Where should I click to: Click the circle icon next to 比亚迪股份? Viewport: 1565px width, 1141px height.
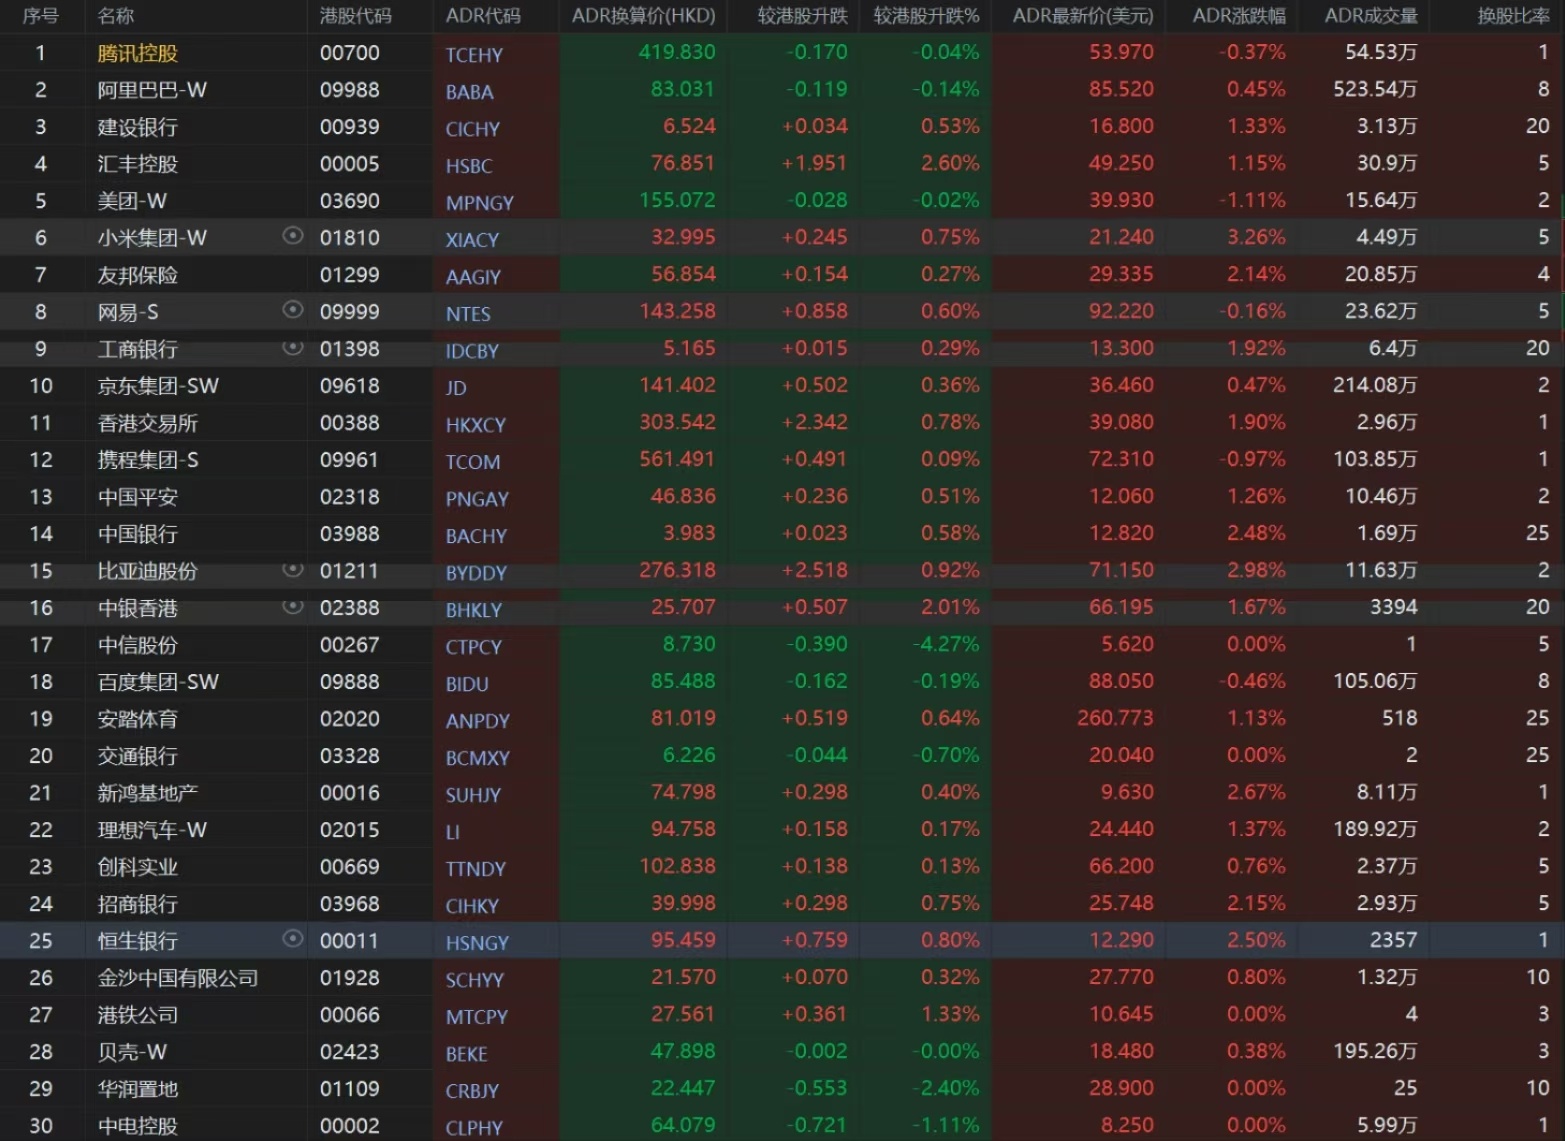293,569
